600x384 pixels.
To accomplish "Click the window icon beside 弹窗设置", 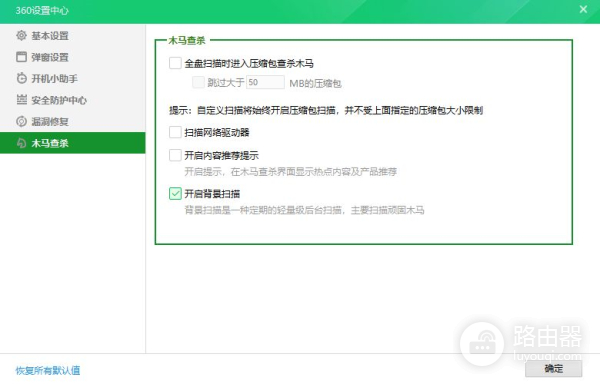I will [x=21, y=57].
